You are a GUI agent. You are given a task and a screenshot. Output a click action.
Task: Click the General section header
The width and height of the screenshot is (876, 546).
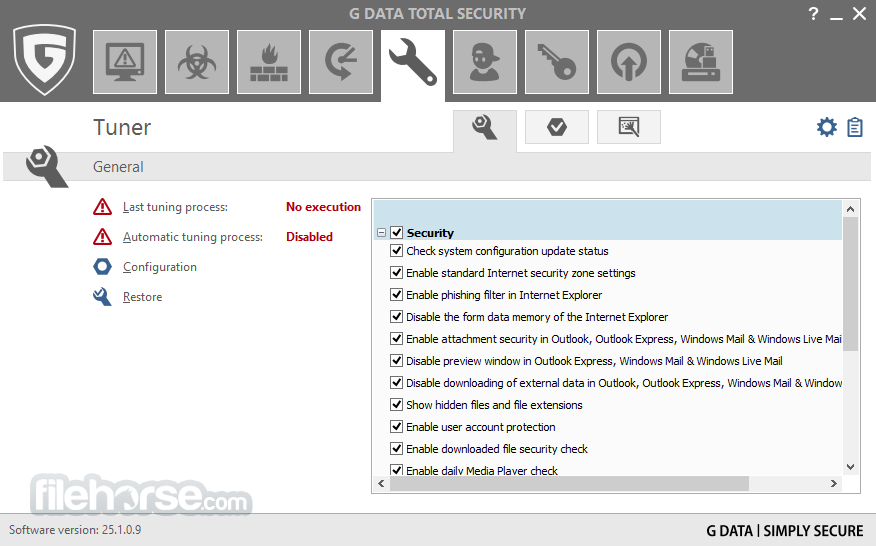(437, 167)
